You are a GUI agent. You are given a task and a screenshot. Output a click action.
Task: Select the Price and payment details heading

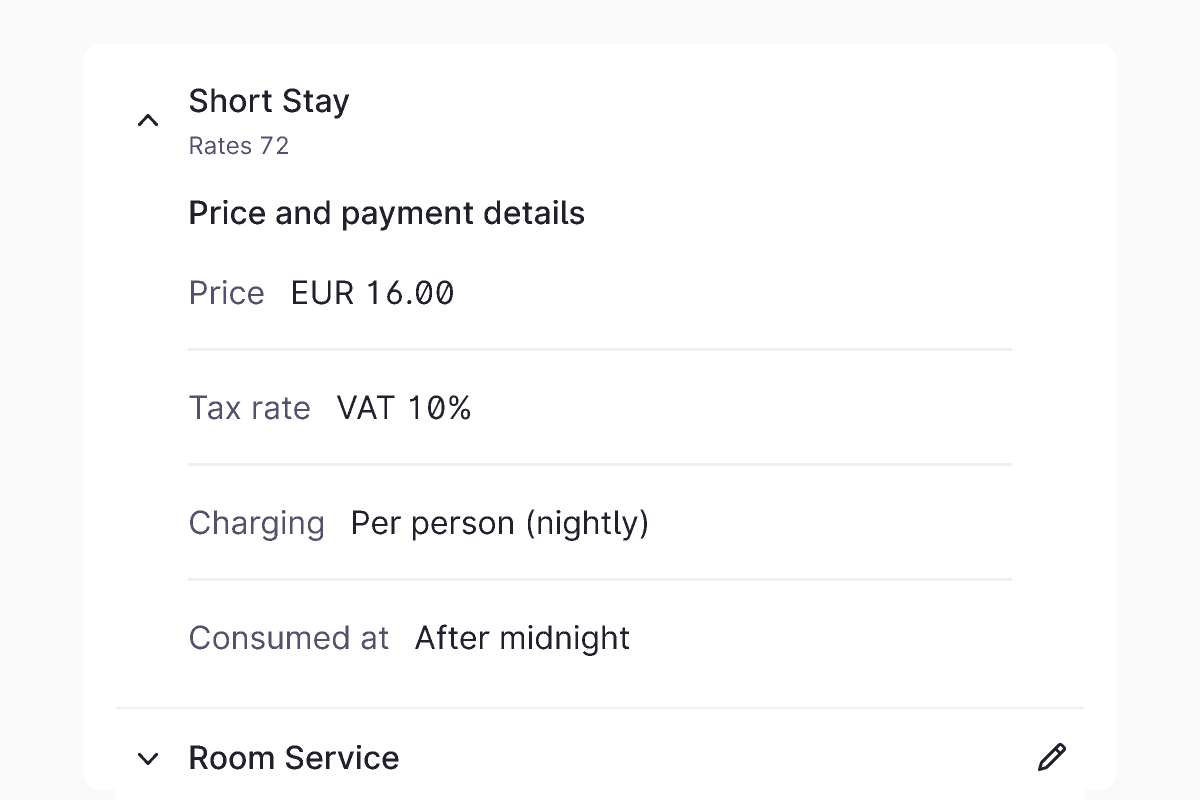pos(387,213)
